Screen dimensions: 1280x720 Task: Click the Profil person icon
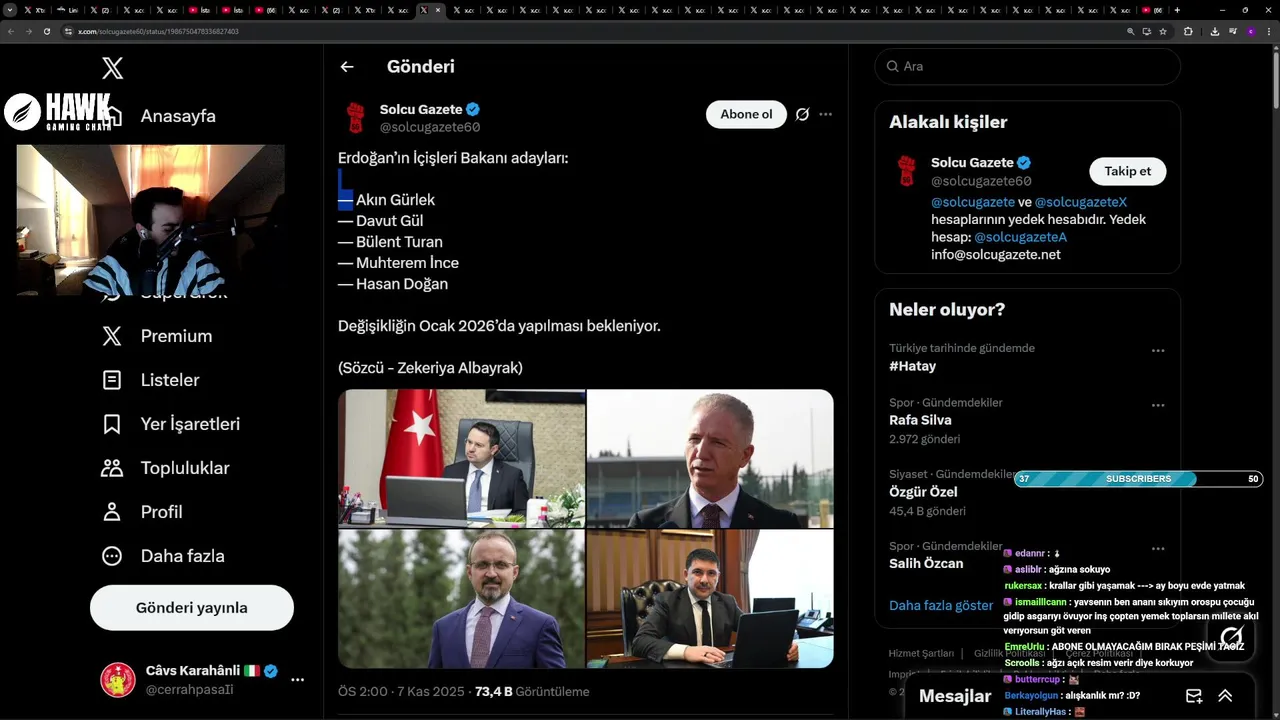click(112, 512)
